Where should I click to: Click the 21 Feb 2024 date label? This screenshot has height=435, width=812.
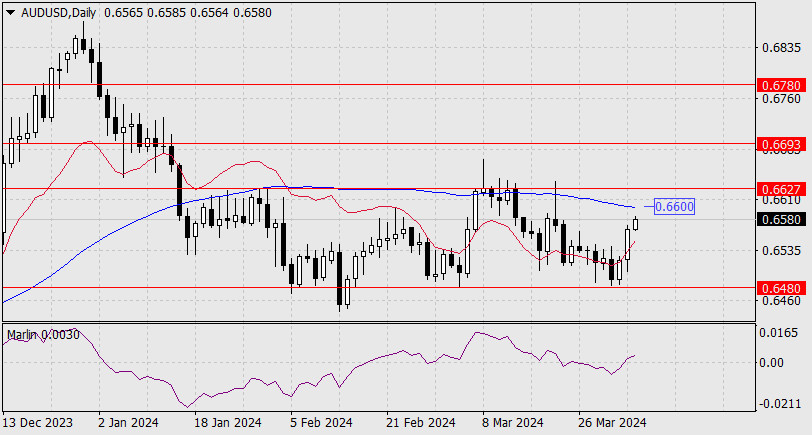click(x=421, y=423)
